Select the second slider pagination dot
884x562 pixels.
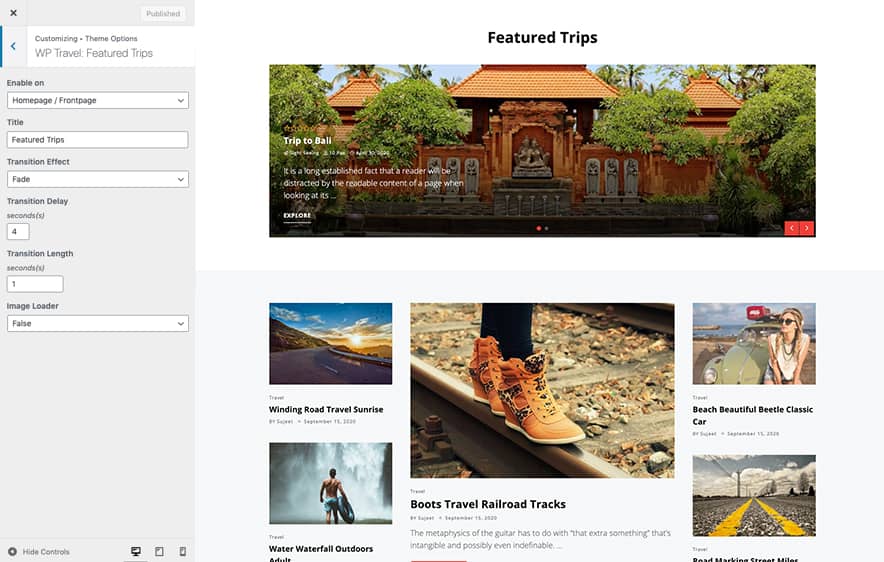(547, 228)
